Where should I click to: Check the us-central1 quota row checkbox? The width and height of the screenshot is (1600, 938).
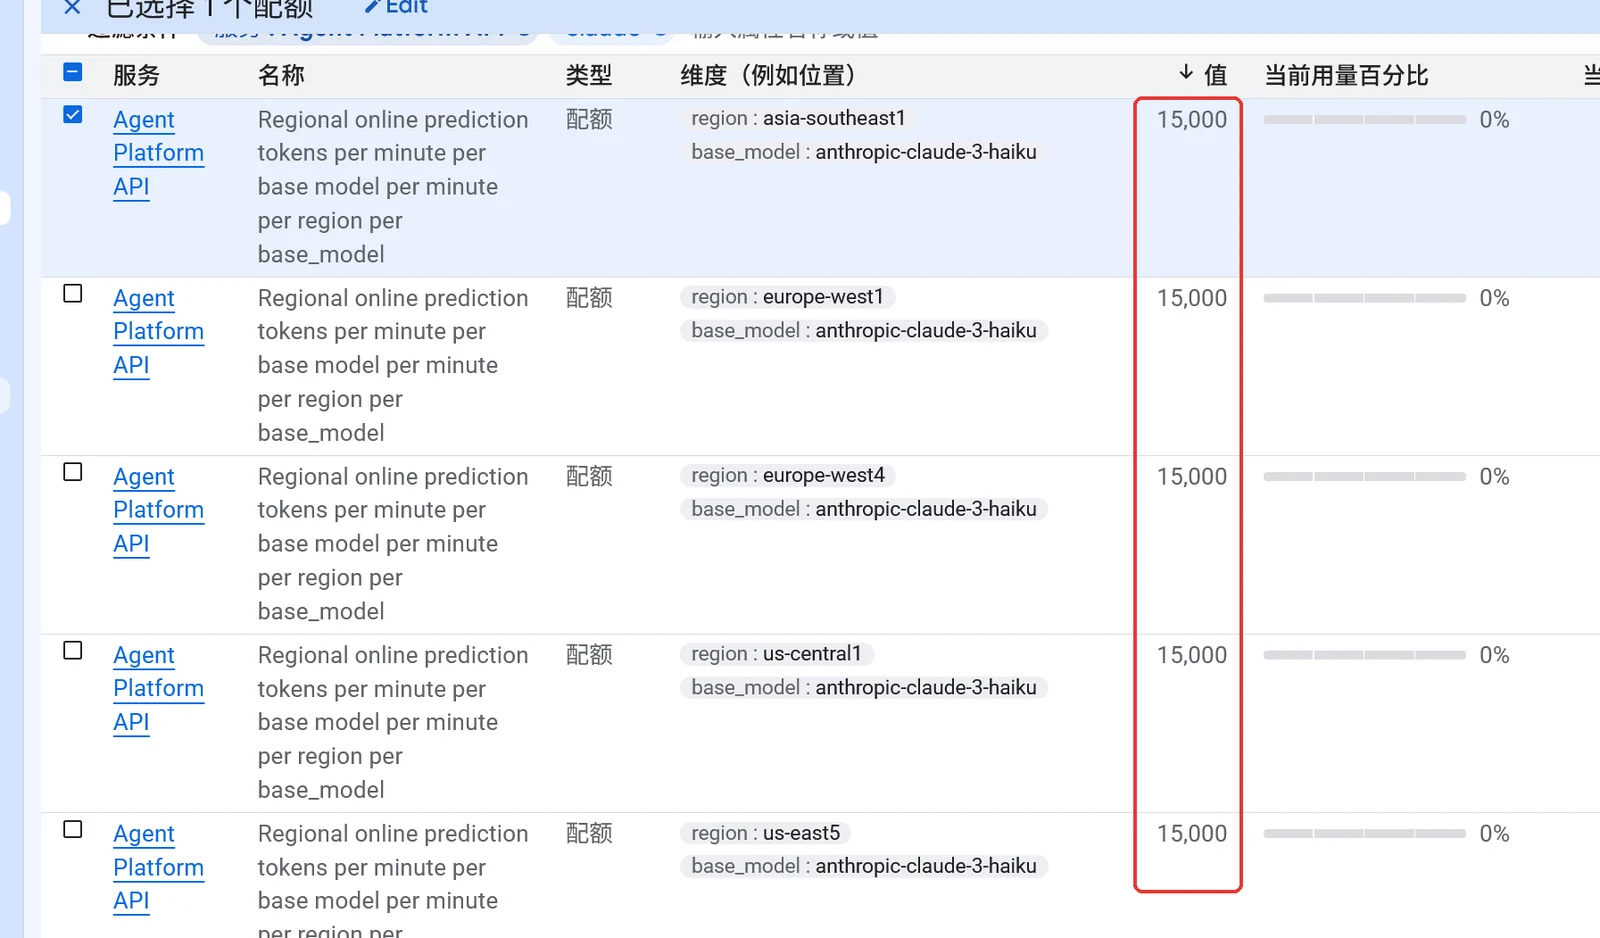click(x=72, y=650)
